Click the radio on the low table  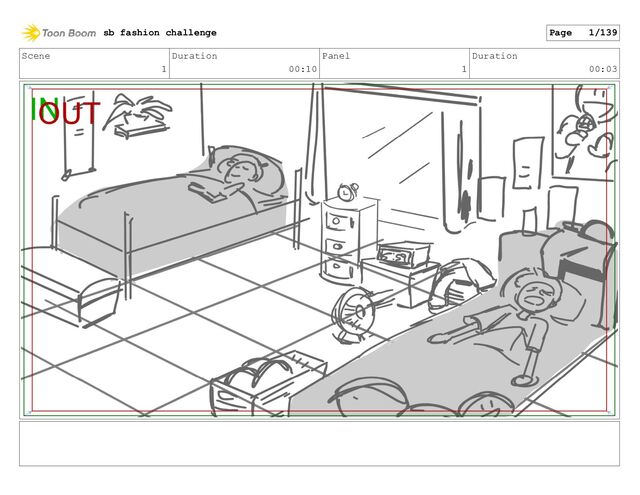pos(402,254)
